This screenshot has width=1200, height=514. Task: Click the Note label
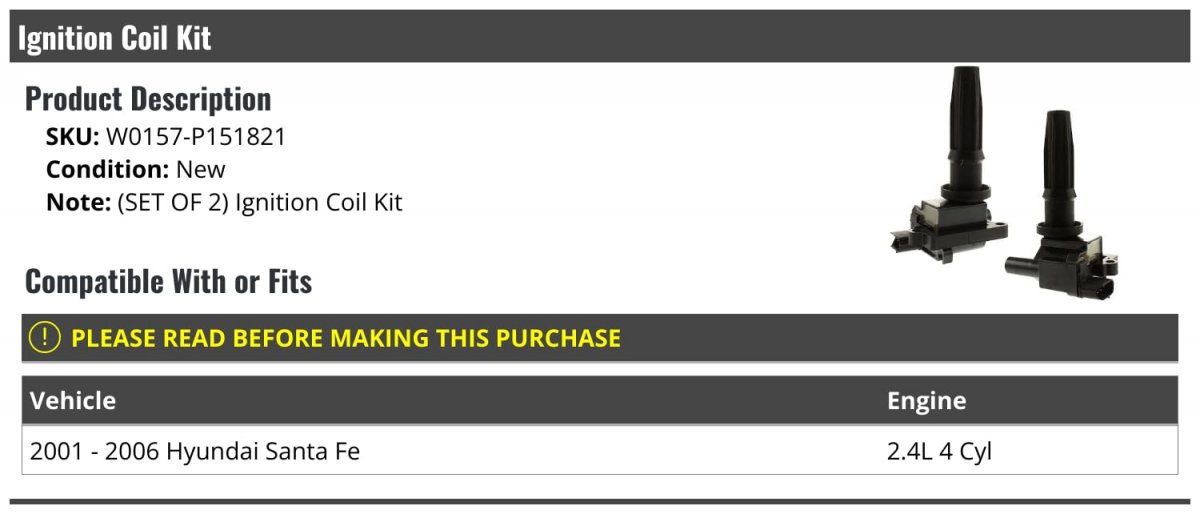coord(78,203)
